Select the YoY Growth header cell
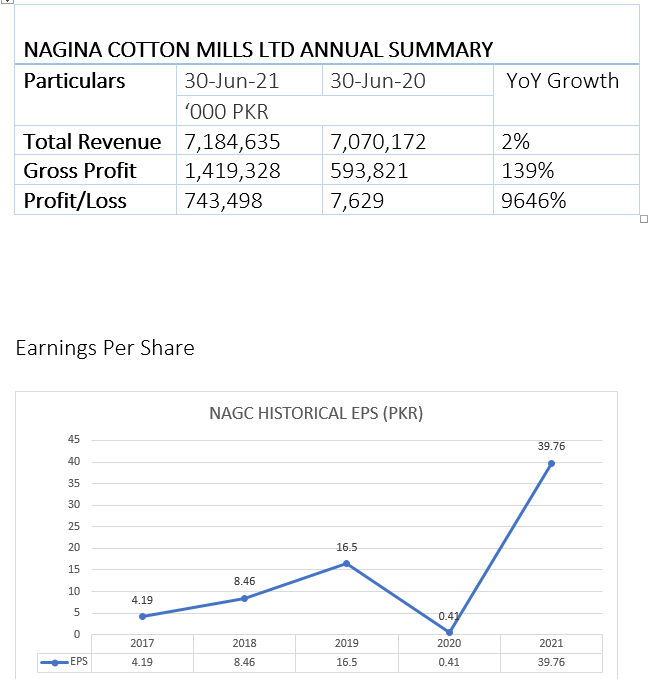Image resolution: width=667 pixels, height=684 pixels. [x=563, y=81]
